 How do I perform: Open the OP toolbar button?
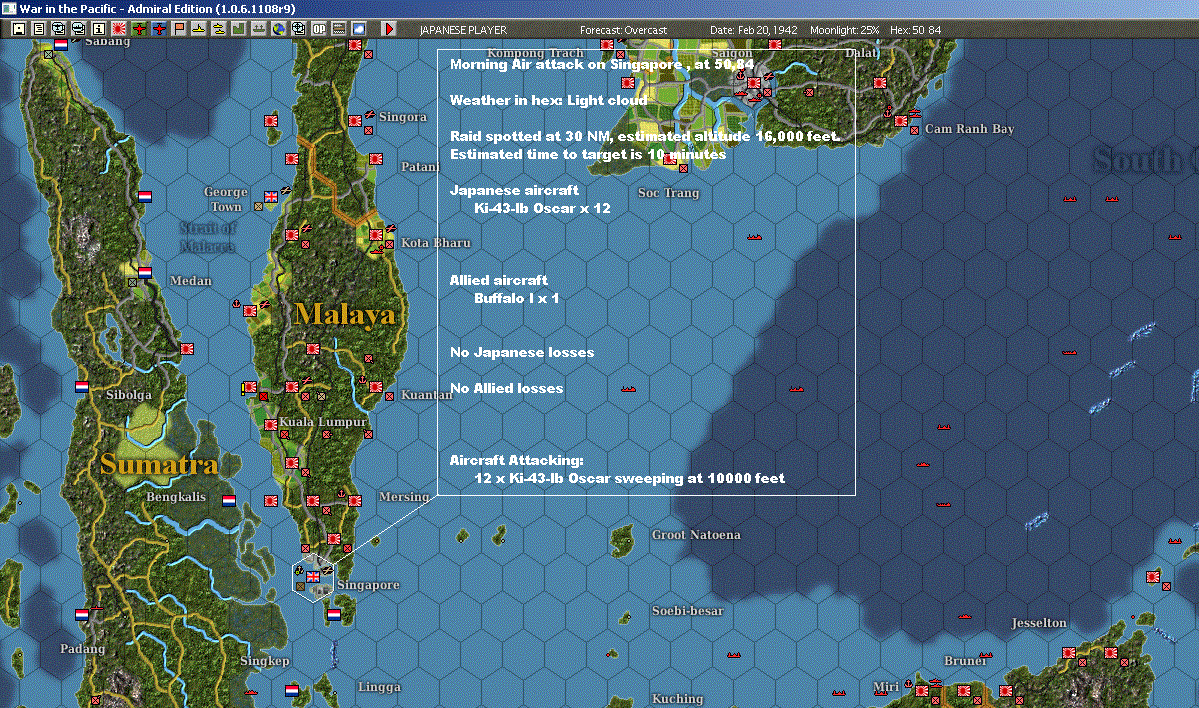coord(318,29)
